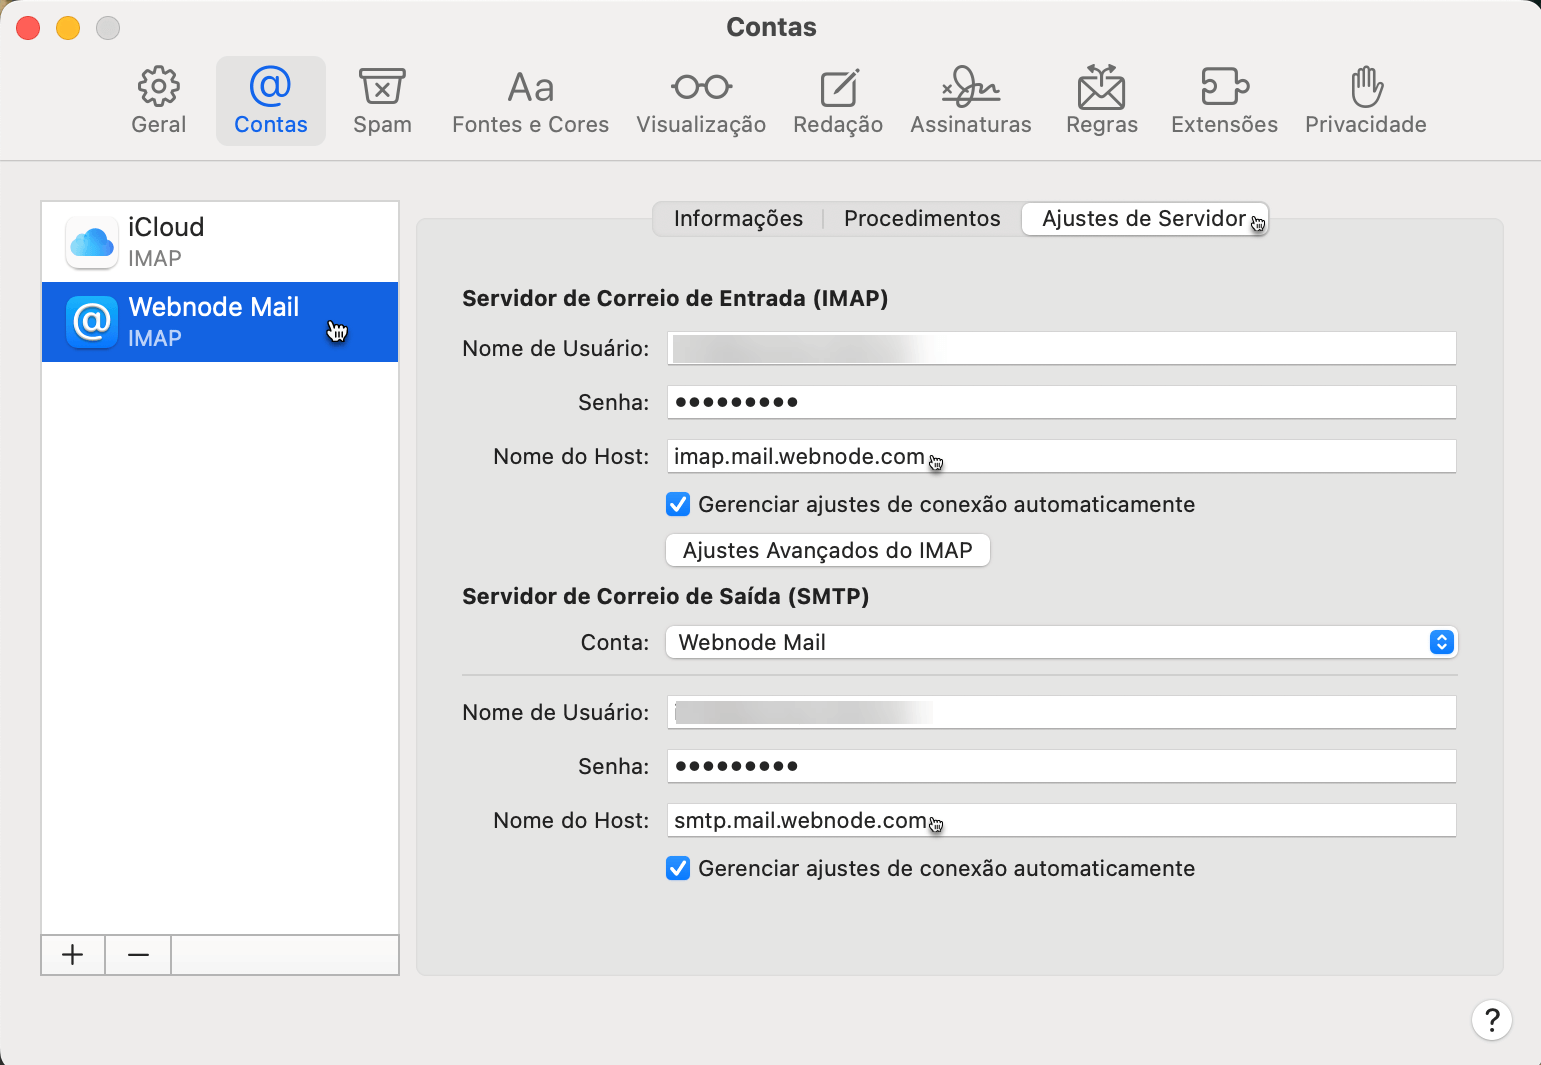Click the SMTP Nome de Usuário field
The height and width of the screenshot is (1065, 1541).
pos(1061,712)
